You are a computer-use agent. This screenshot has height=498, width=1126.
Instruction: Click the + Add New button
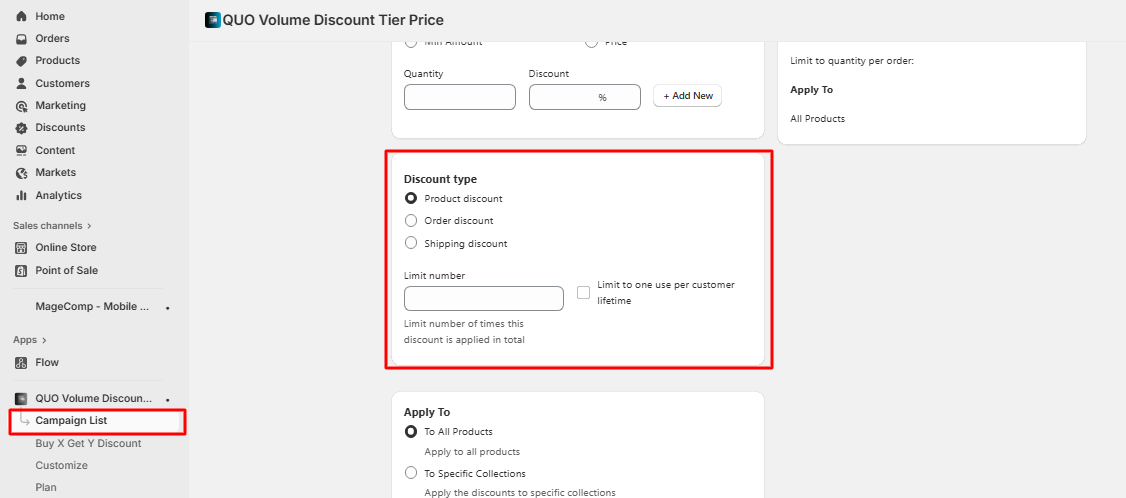688,96
